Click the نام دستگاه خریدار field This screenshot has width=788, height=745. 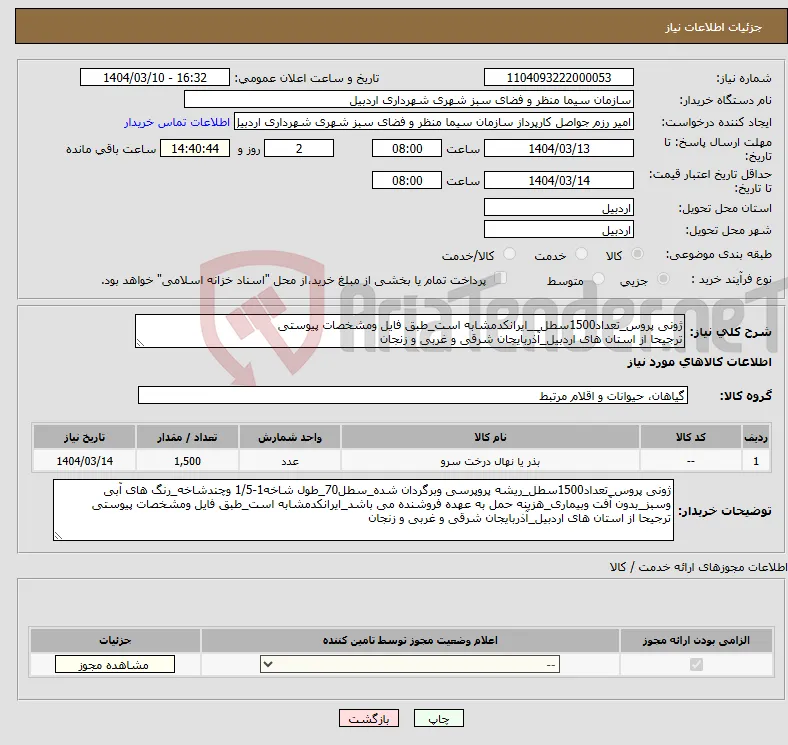click(x=409, y=100)
